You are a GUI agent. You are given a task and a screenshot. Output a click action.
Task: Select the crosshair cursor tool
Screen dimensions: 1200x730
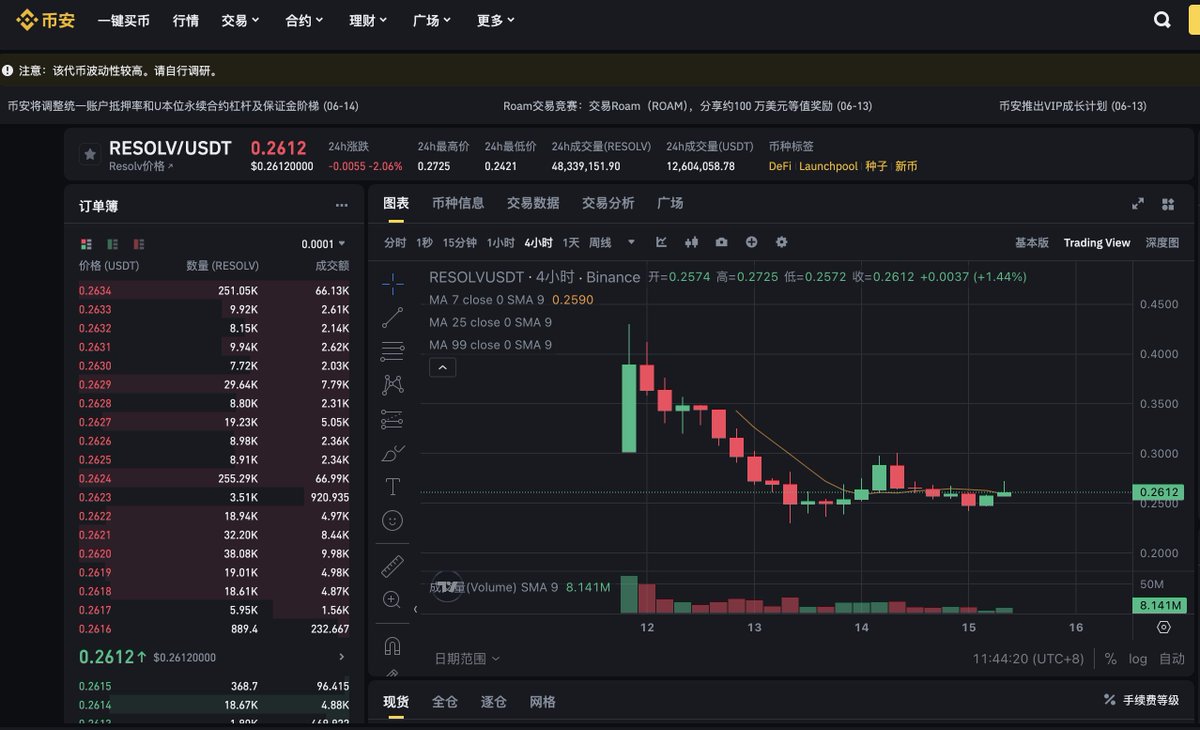coord(392,284)
